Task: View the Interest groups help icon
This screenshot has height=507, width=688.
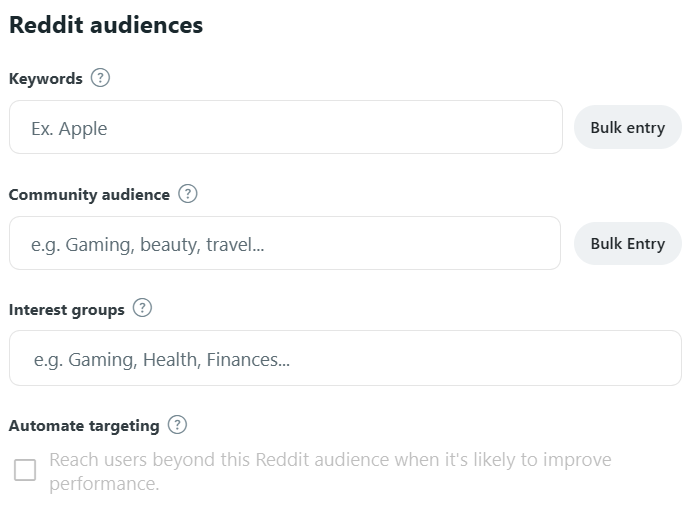Action: [142, 308]
